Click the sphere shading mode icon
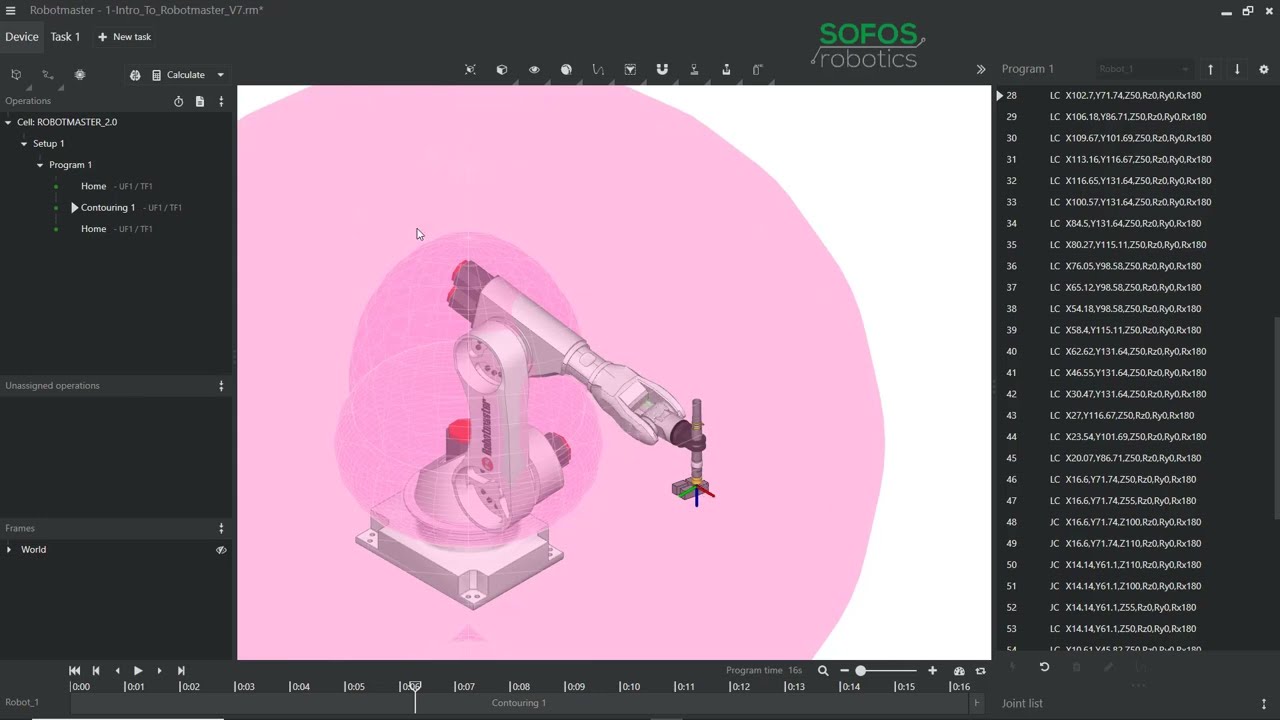Screen dimensions: 1280x720 pyautogui.click(x=566, y=70)
